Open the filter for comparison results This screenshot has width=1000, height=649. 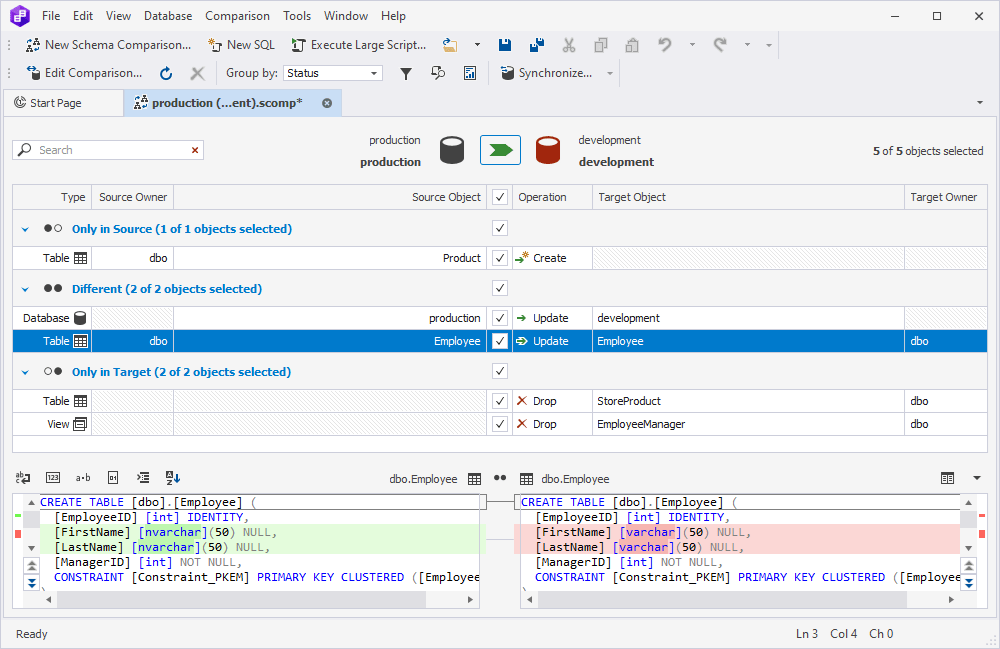click(405, 72)
